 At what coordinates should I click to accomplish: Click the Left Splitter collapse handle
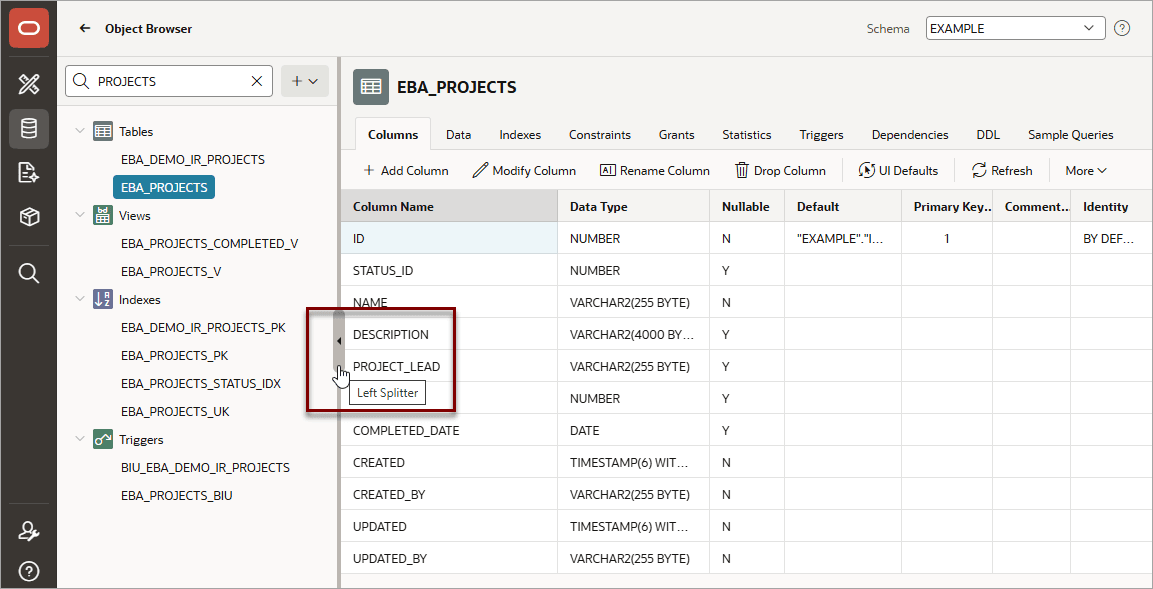(339, 340)
